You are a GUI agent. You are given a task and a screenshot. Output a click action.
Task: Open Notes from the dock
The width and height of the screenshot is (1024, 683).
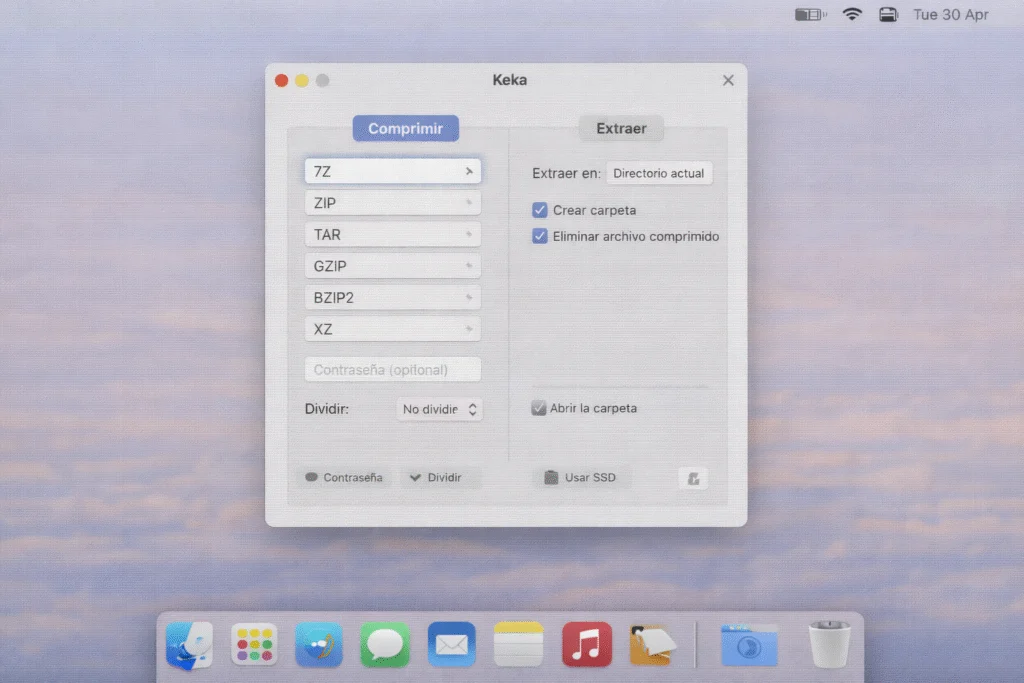pos(518,644)
